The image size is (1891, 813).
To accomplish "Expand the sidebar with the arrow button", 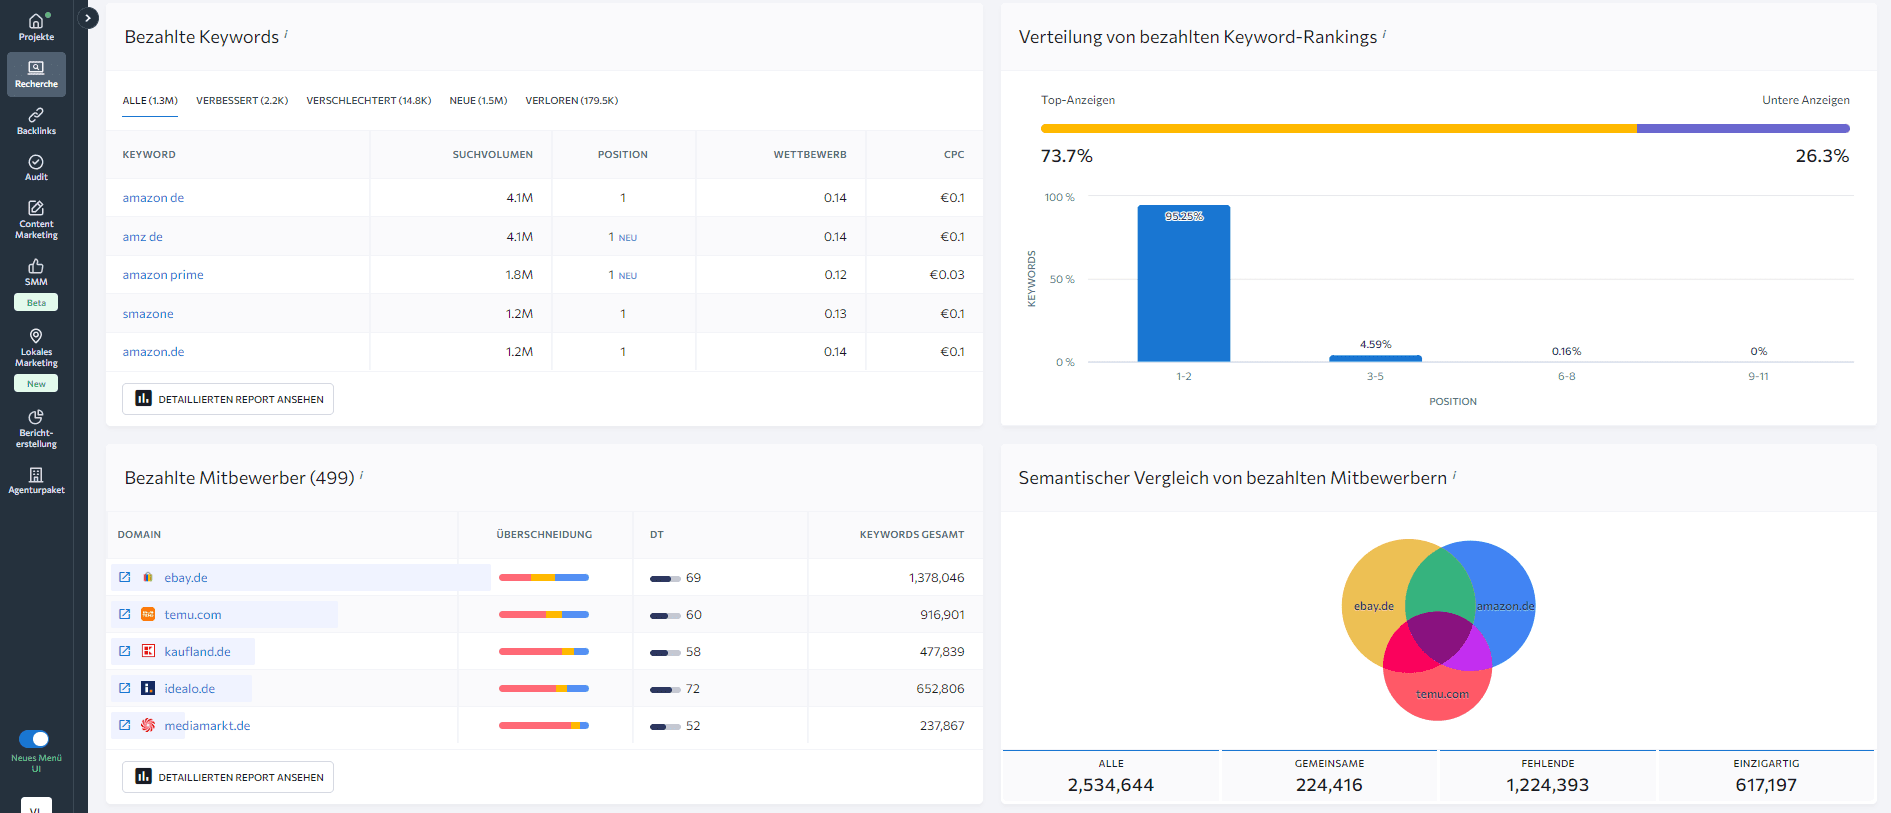I will click(88, 18).
